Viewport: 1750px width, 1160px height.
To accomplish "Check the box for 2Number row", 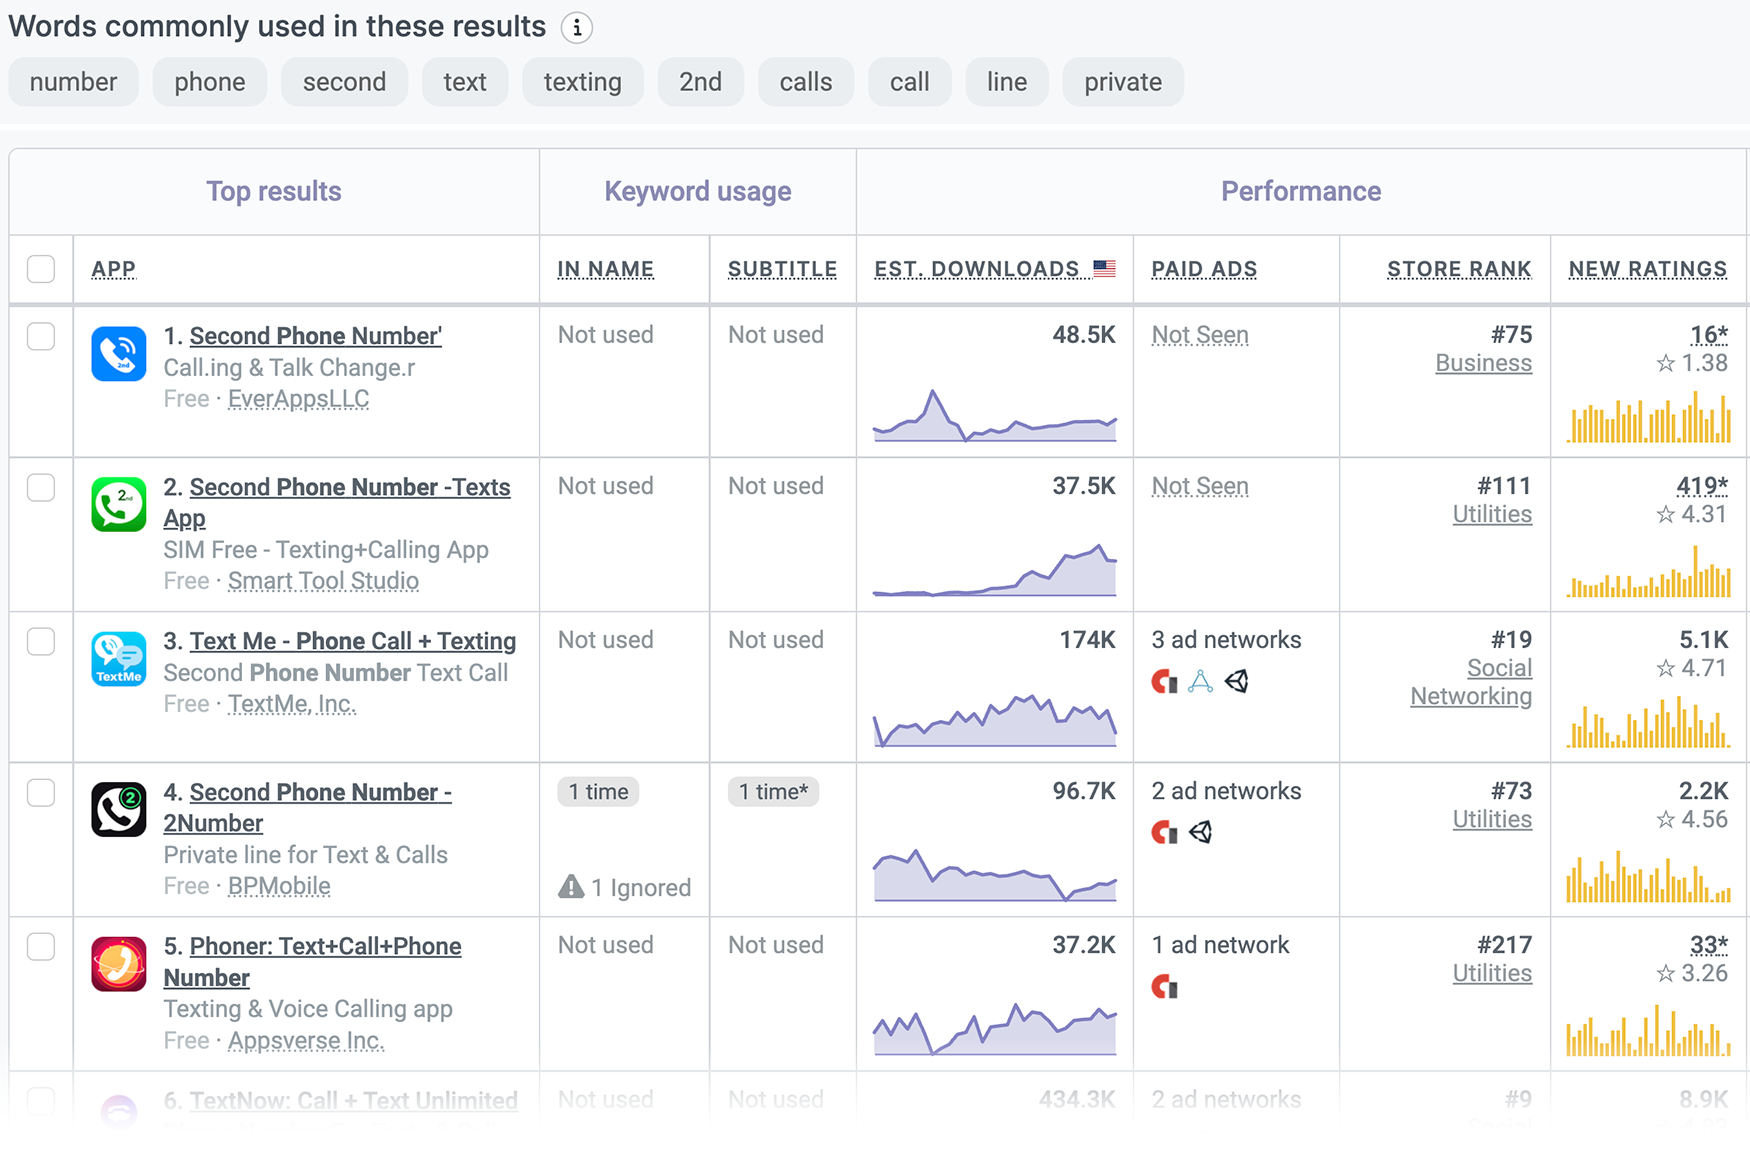I will tap(41, 792).
